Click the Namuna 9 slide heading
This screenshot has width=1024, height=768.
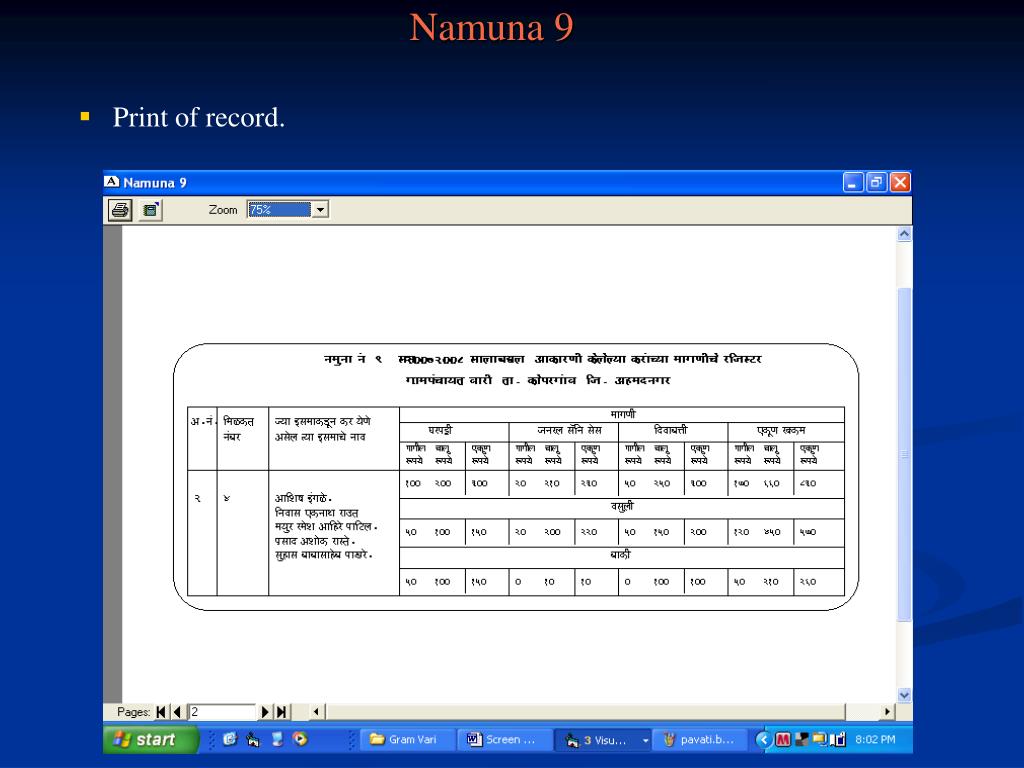491,27
